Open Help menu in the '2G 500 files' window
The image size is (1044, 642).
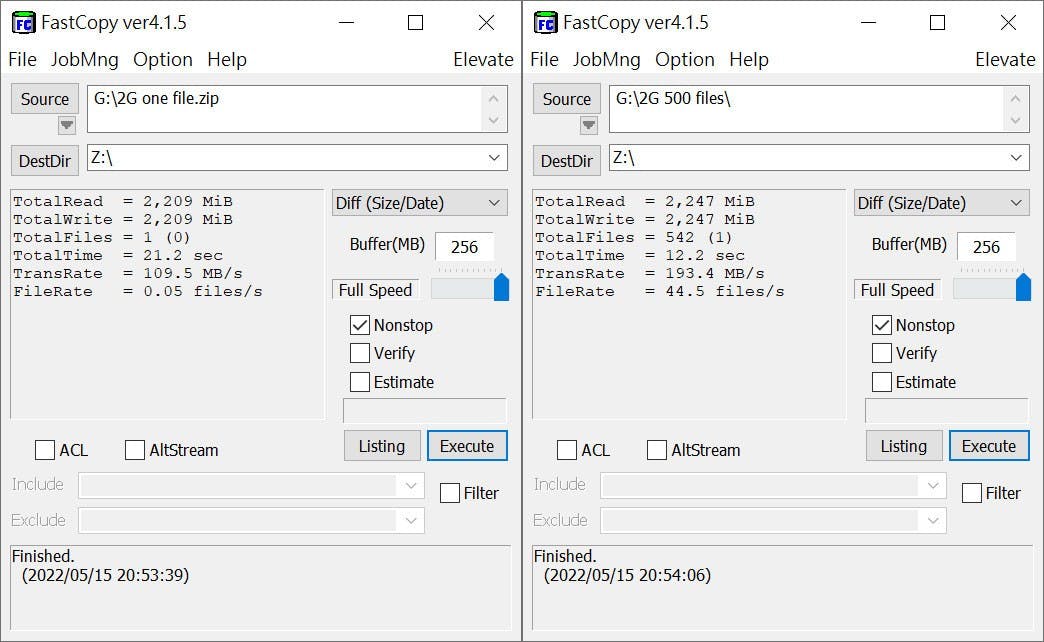748,59
